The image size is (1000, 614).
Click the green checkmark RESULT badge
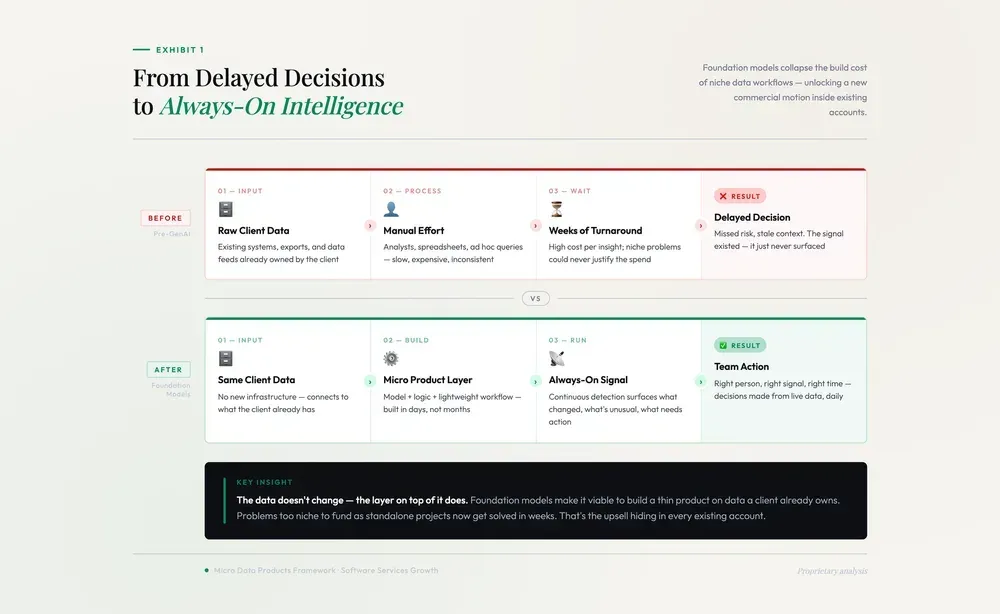pyautogui.click(x=740, y=346)
